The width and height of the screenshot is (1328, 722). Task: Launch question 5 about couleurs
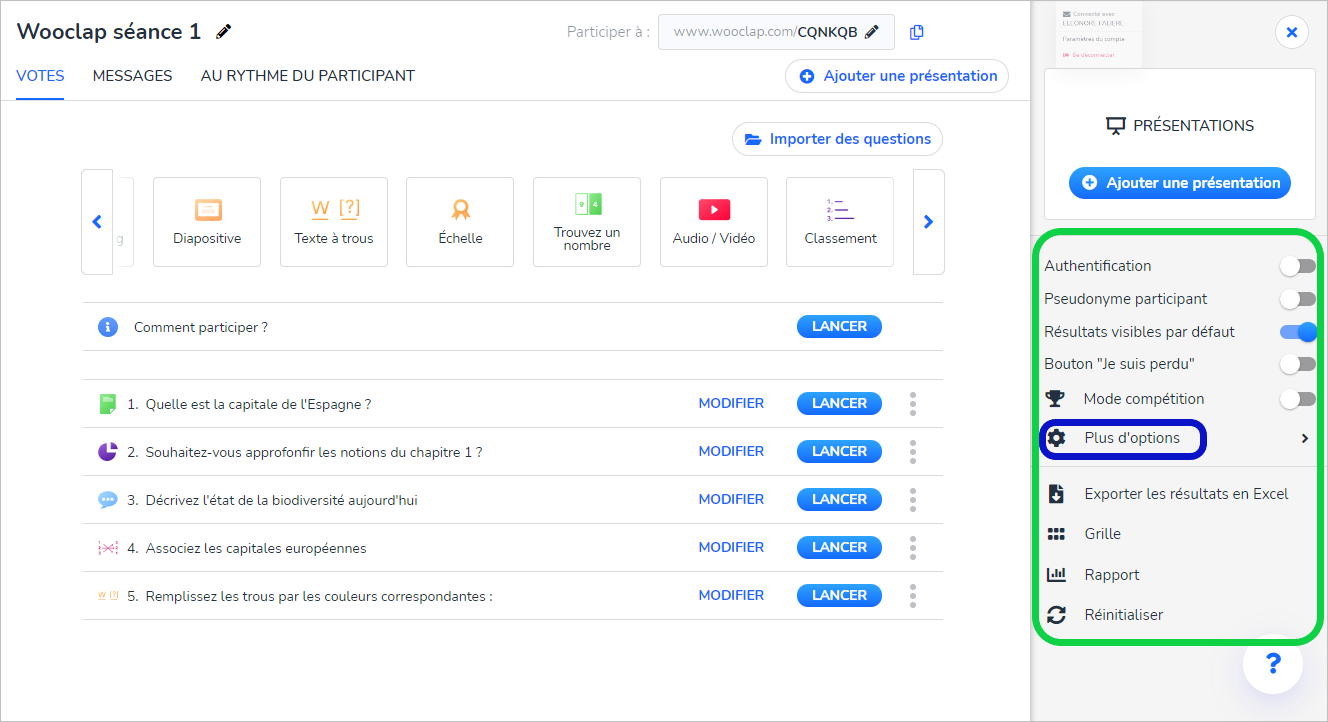pyautogui.click(x=839, y=595)
